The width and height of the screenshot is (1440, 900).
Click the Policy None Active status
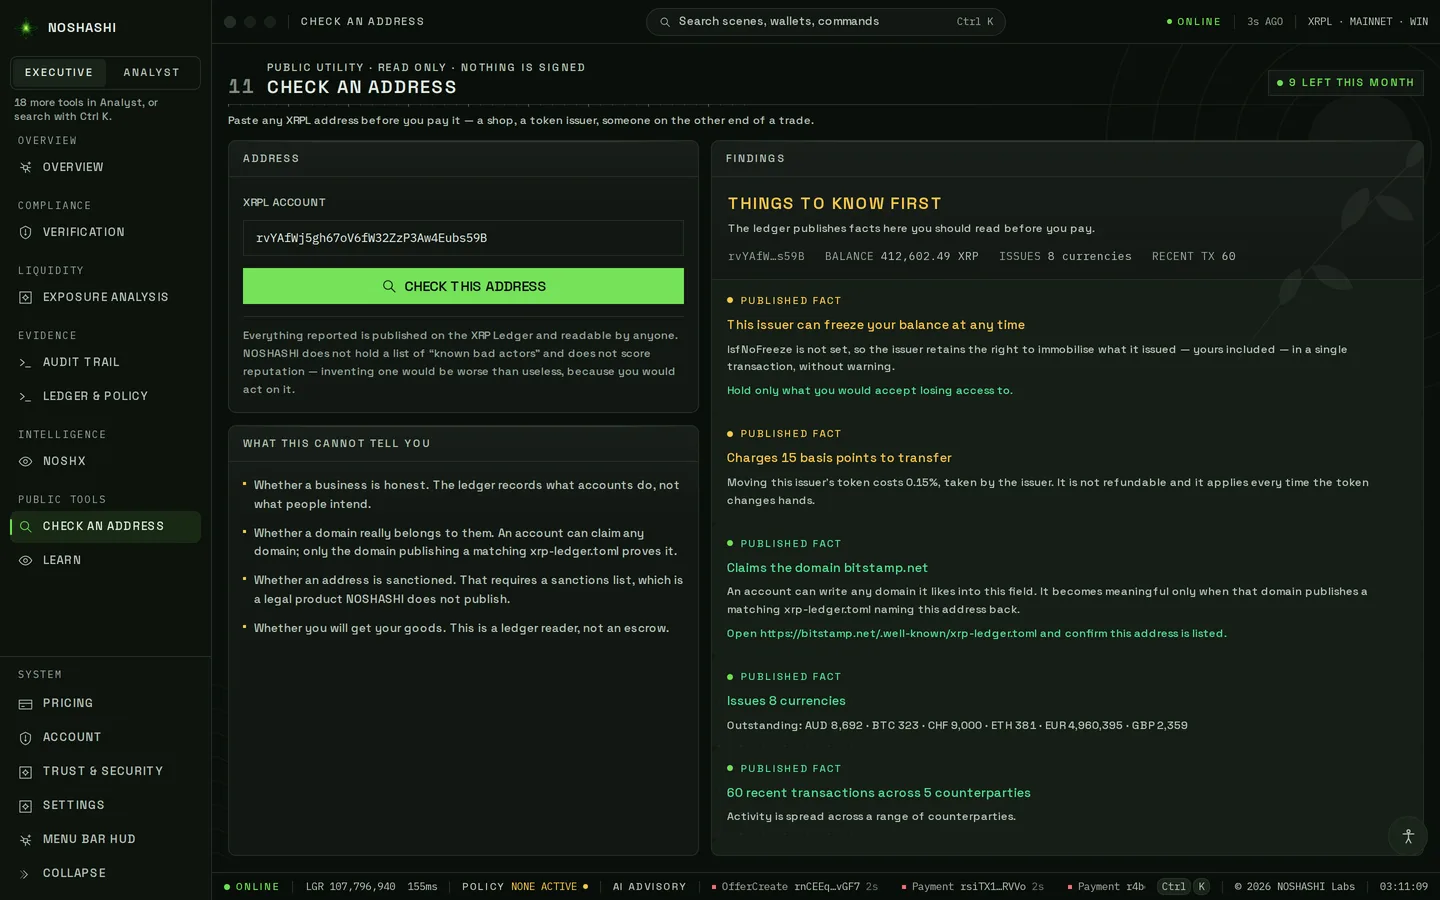pos(525,887)
